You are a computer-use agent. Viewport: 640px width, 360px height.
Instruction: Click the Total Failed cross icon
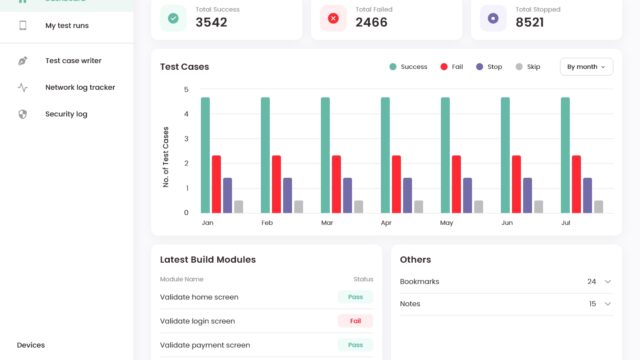pos(333,18)
